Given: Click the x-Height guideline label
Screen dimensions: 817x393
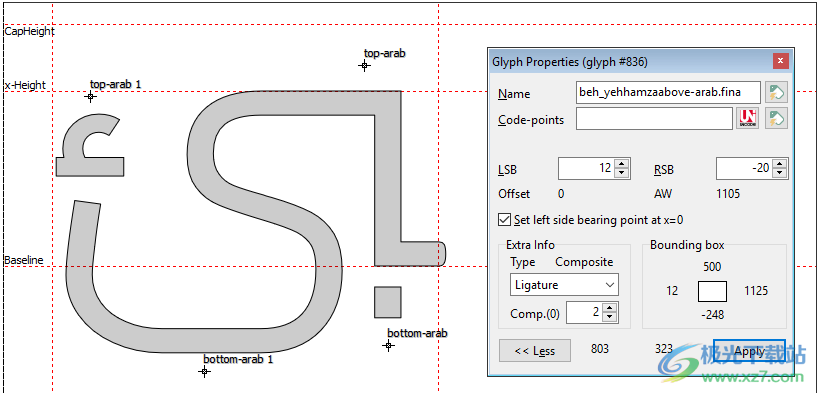Looking at the screenshot, I should [x=26, y=85].
